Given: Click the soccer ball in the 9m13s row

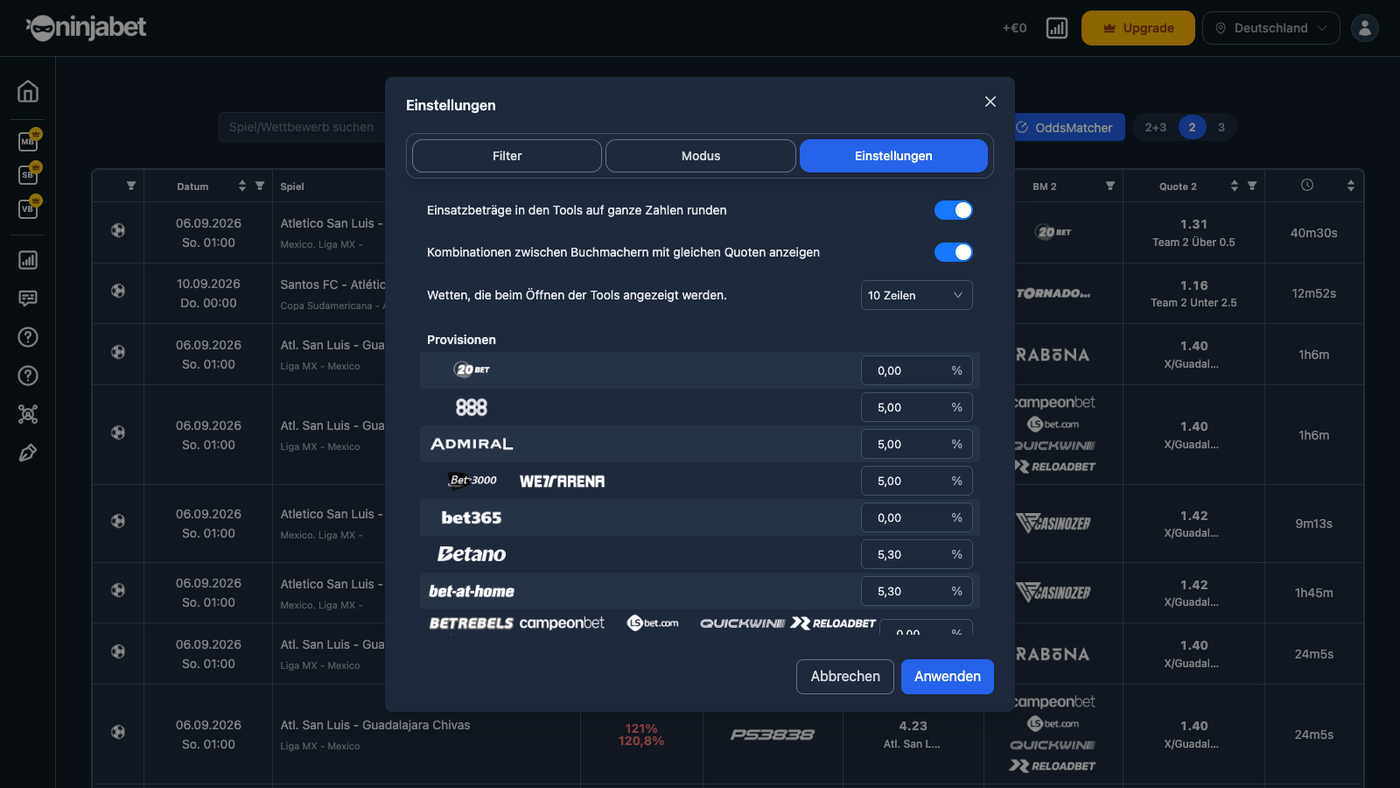Looking at the screenshot, I should pos(118,522).
